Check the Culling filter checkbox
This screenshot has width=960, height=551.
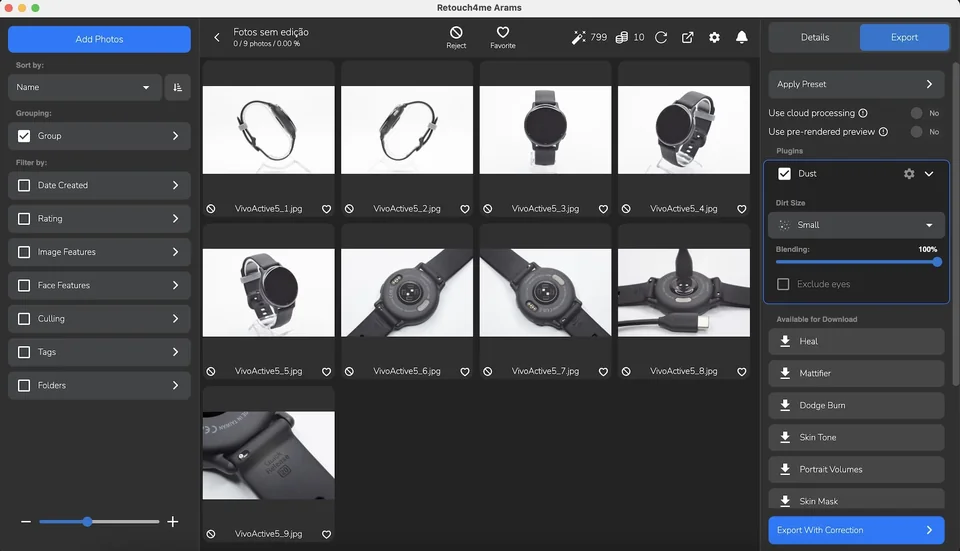(x=24, y=319)
